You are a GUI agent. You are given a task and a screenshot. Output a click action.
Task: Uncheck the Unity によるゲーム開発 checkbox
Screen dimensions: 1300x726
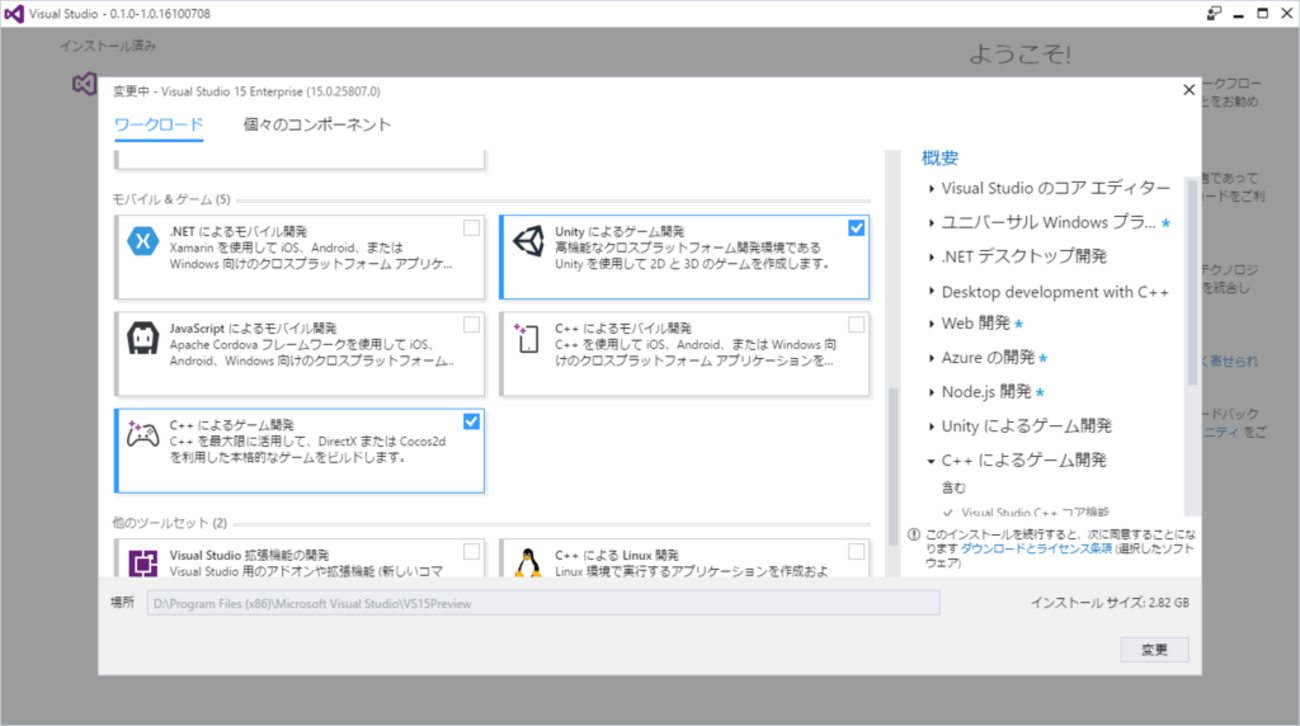coord(856,228)
